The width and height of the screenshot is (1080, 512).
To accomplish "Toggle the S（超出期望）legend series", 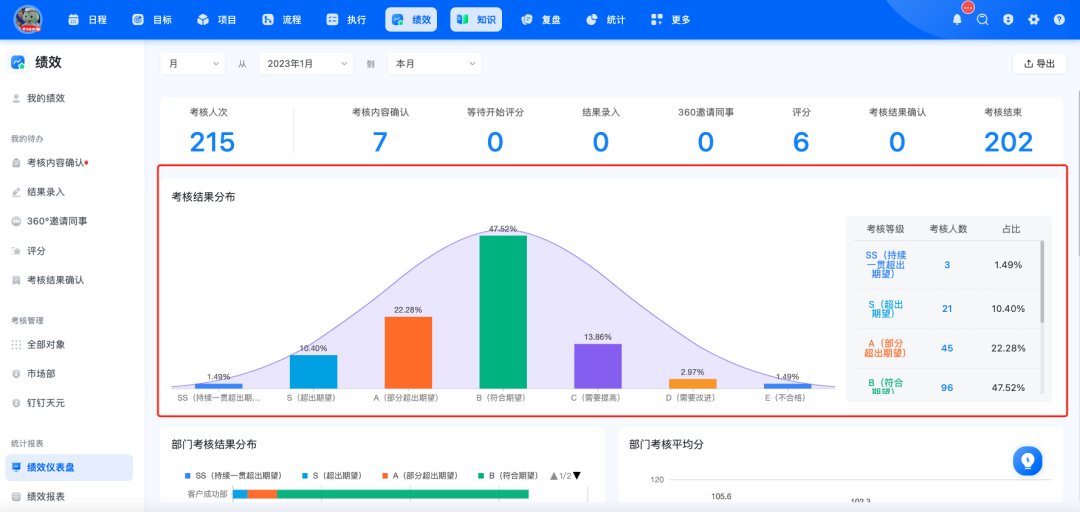I will click(331, 475).
